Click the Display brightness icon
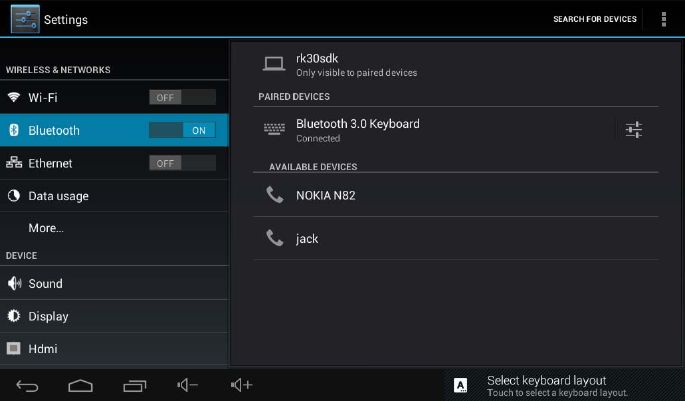 [x=14, y=316]
